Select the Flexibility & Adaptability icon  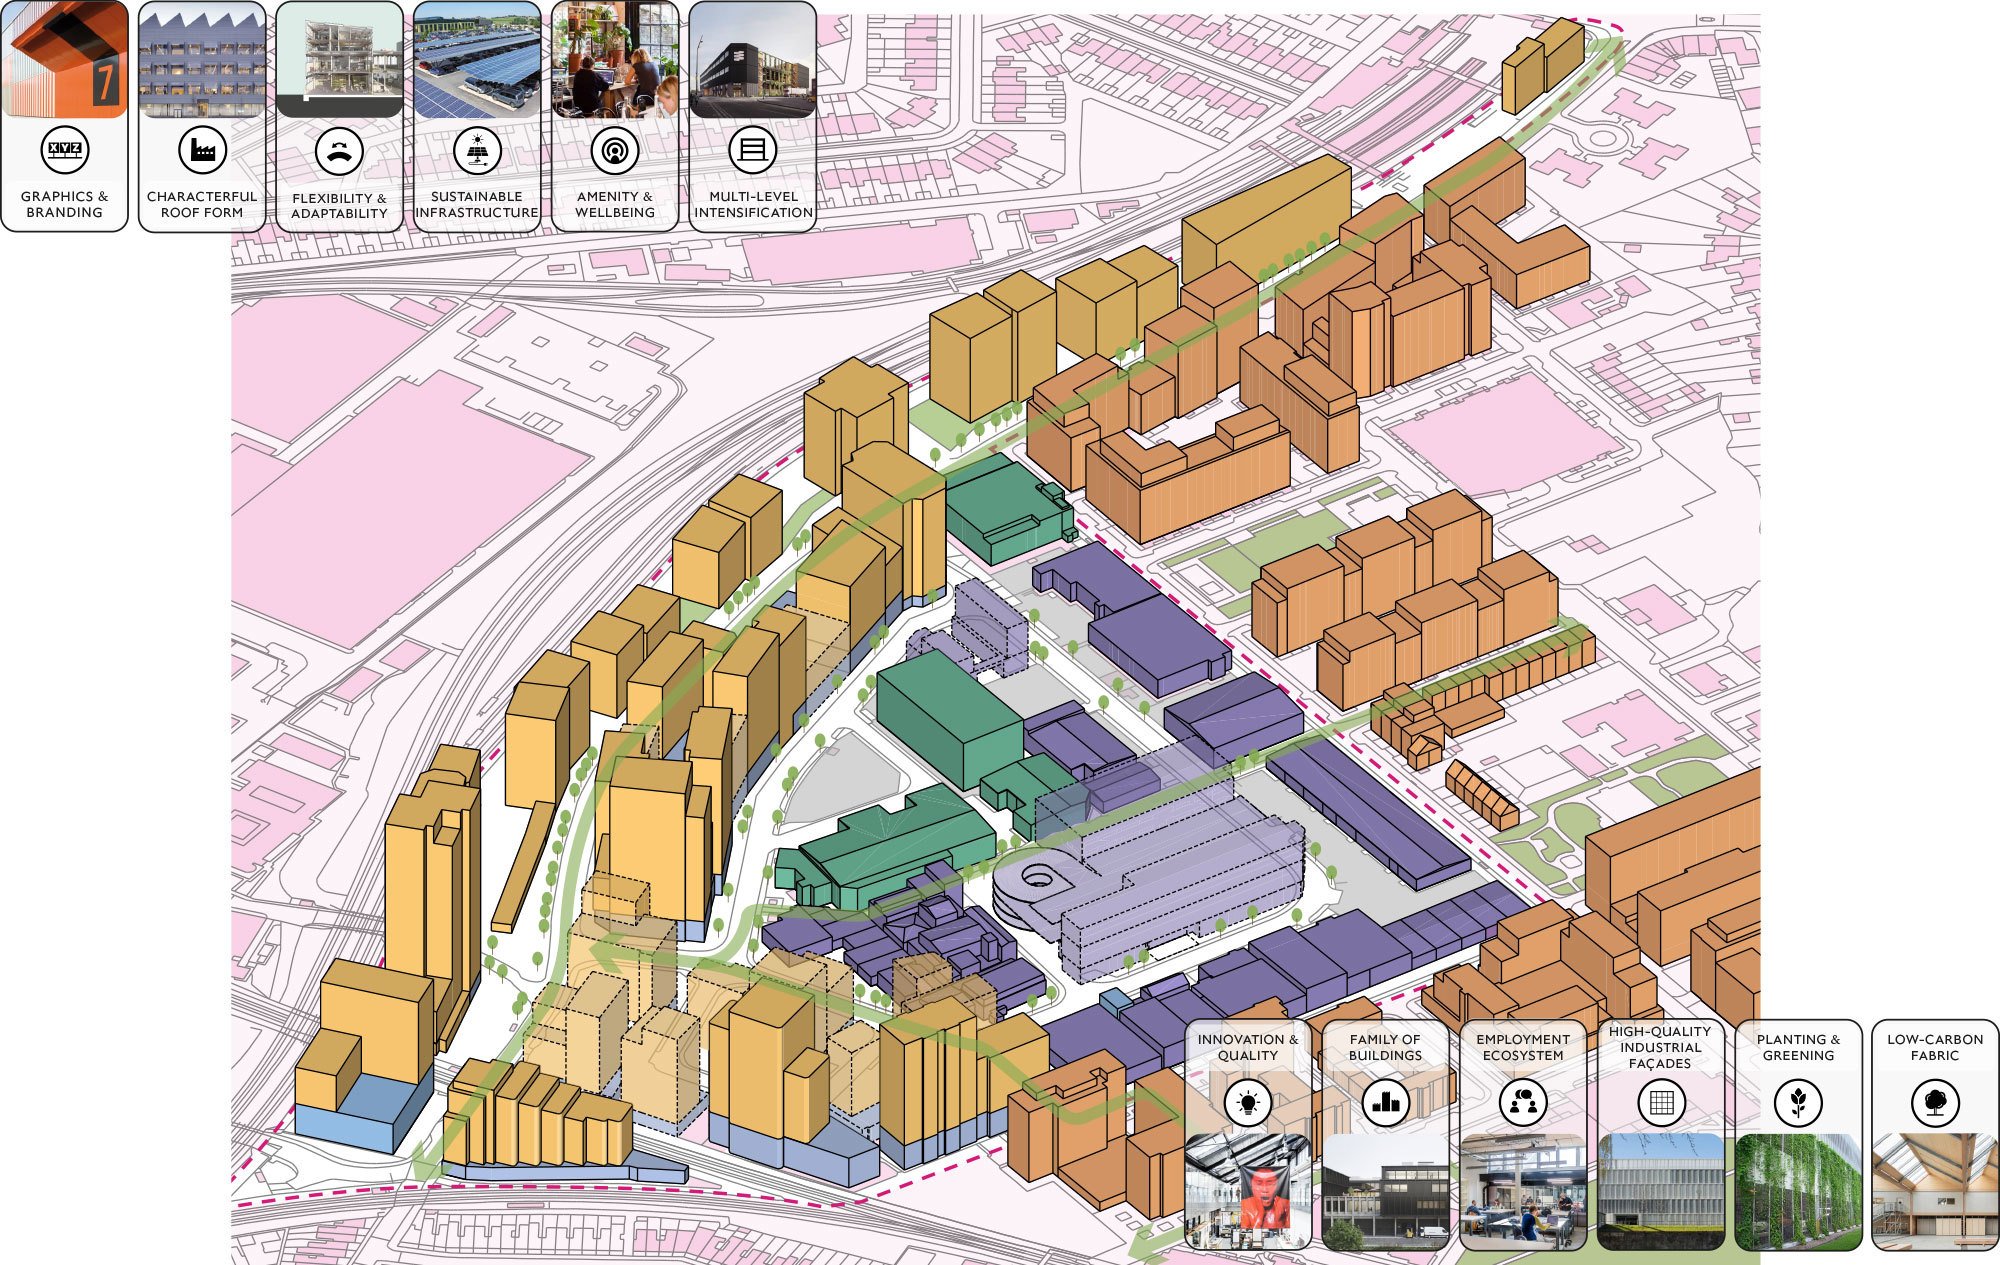(340, 152)
